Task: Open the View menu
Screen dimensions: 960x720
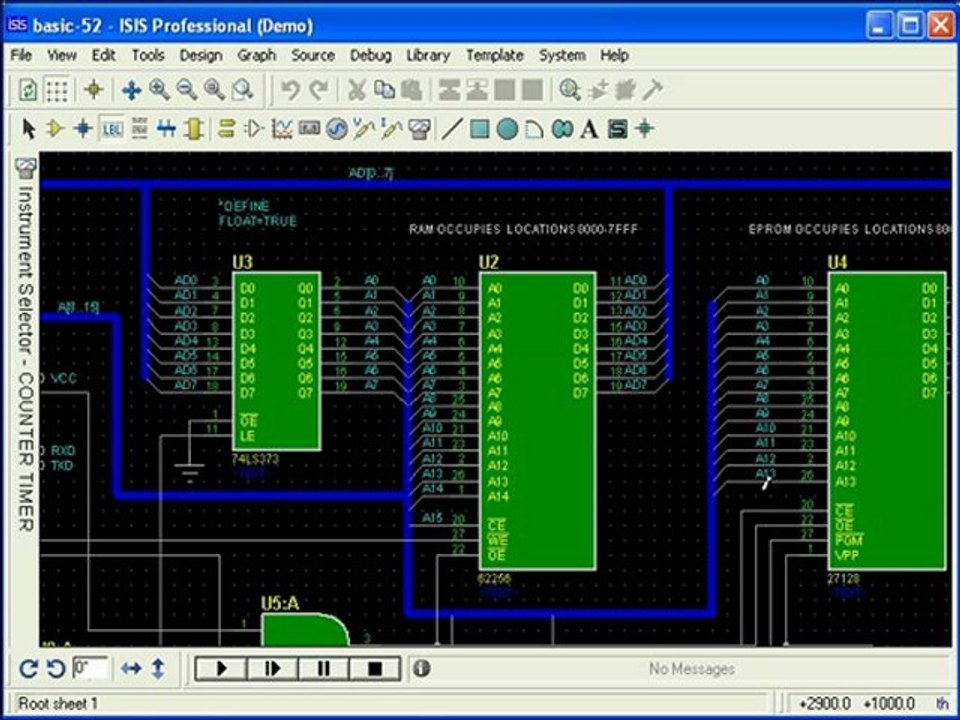Action: 62,55
